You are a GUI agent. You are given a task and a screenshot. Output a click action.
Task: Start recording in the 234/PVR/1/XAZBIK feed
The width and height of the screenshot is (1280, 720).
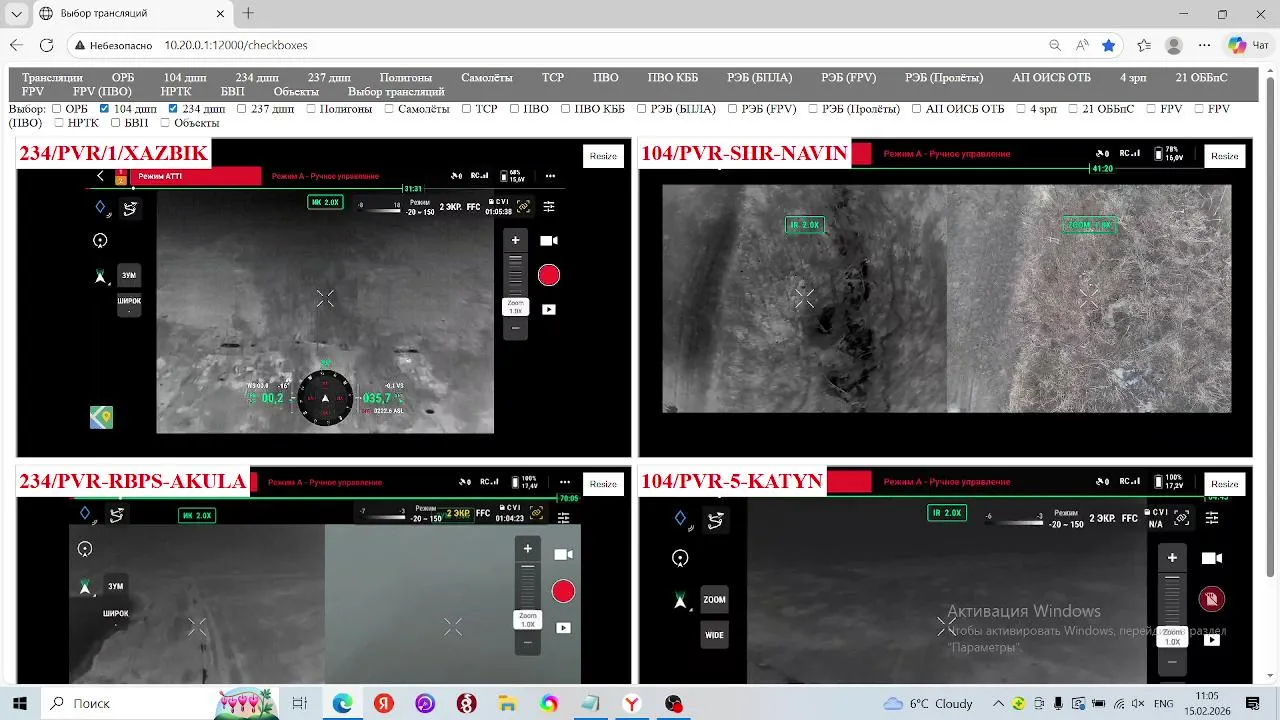(548, 275)
